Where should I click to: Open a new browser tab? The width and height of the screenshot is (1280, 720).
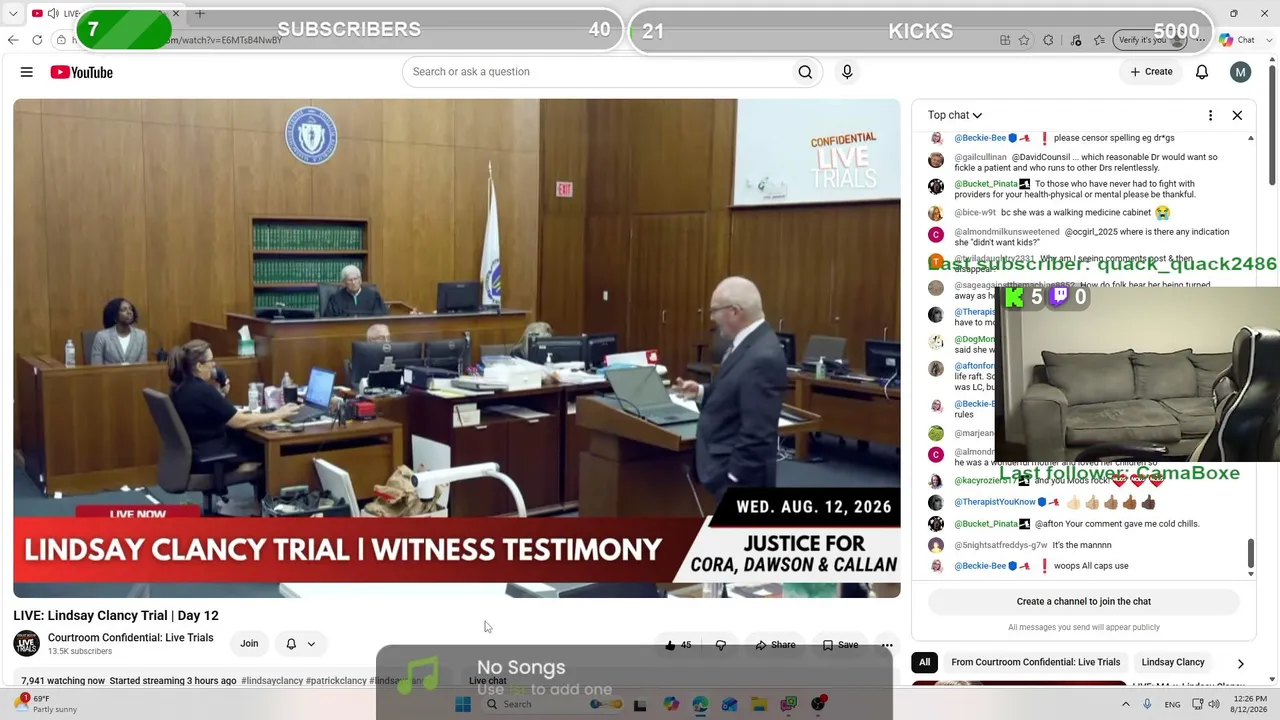tap(199, 13)
